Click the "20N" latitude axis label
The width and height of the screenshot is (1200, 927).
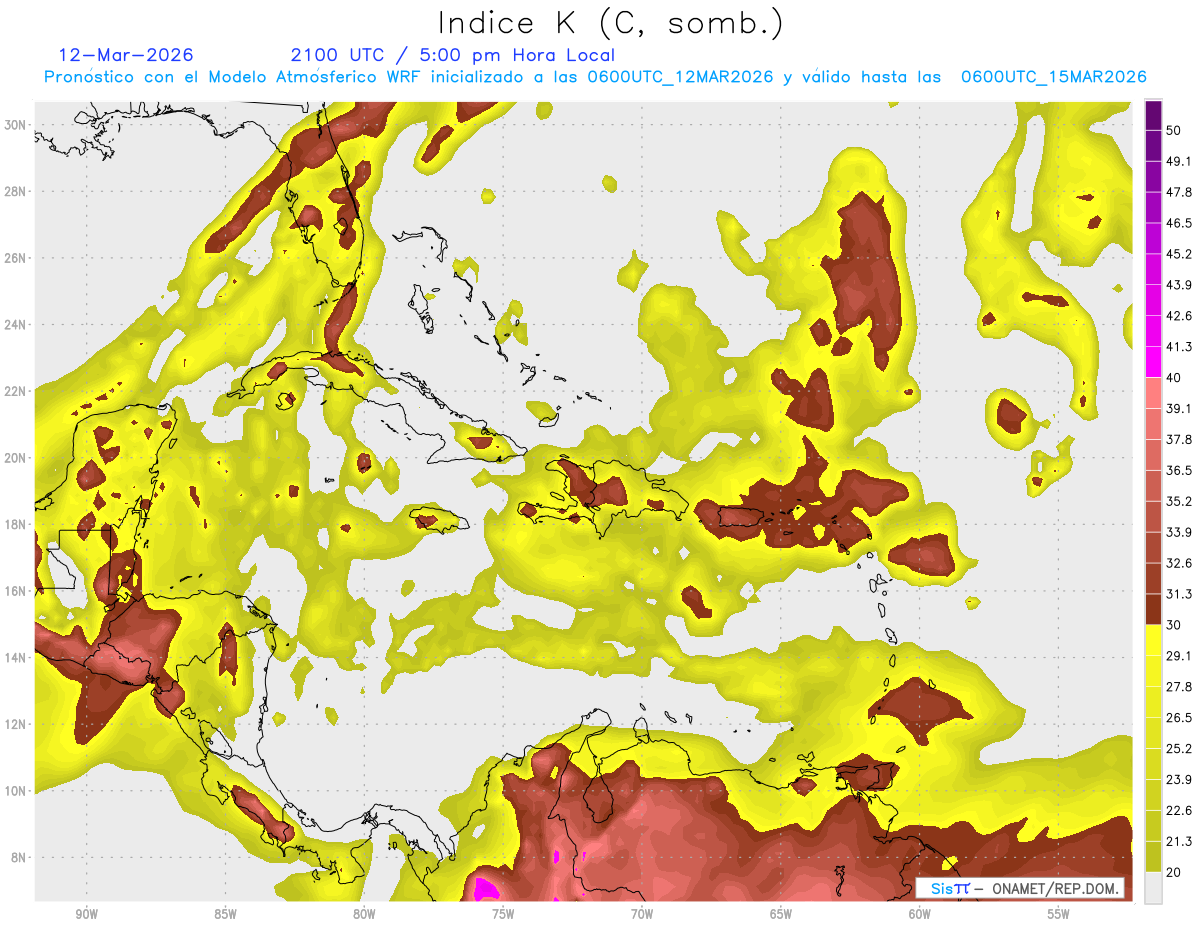[16, 458]
